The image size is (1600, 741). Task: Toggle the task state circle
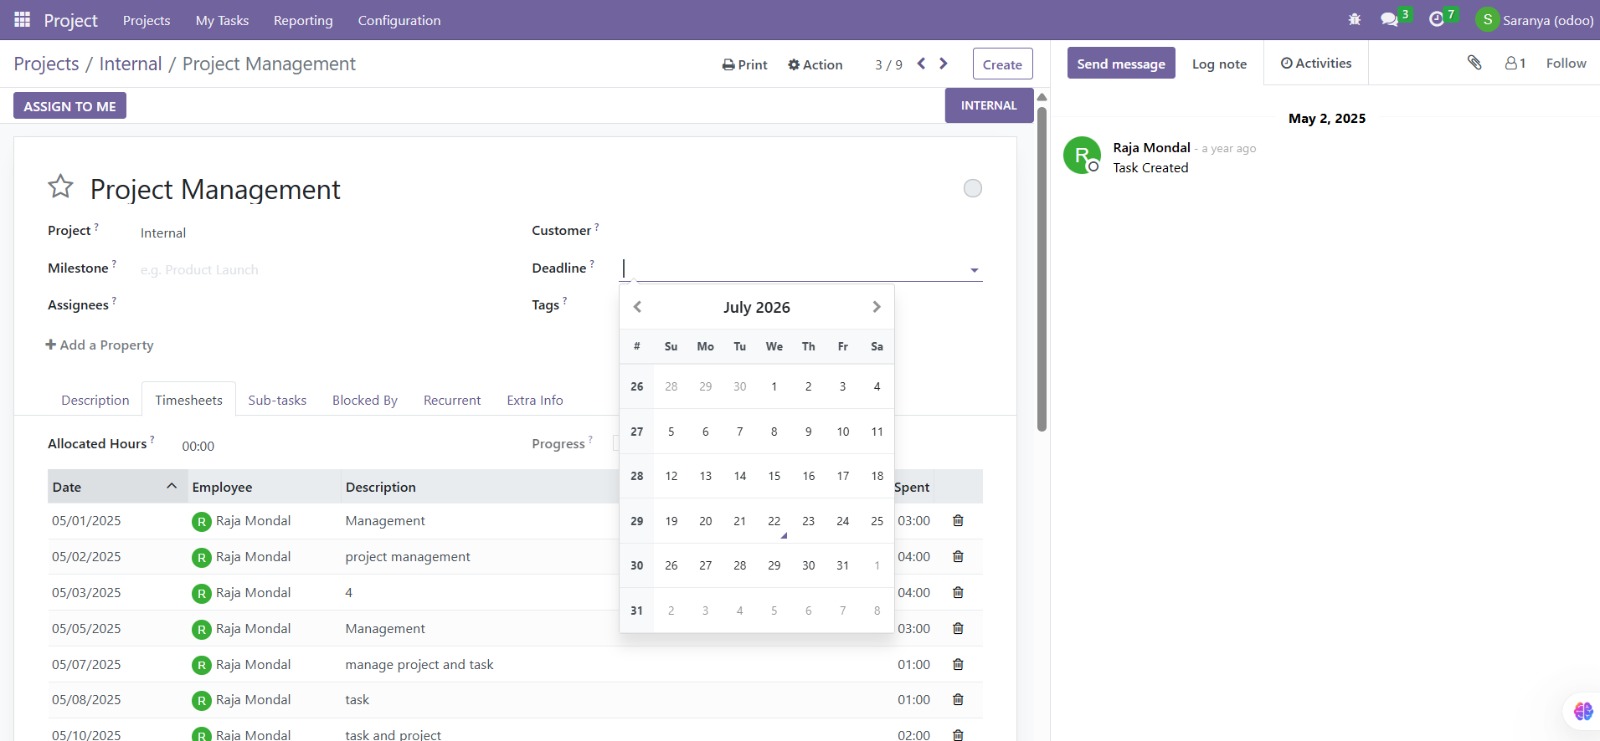[x=972, y=188]
